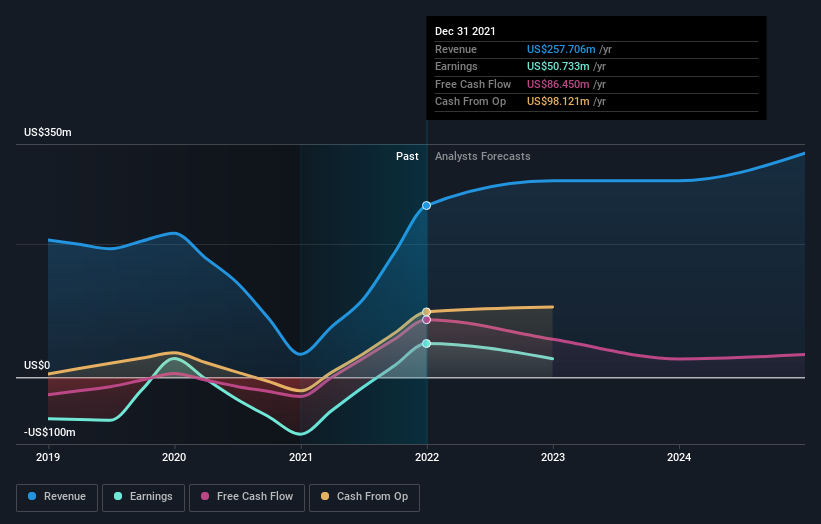The image size is (821, 524).
Task: Click the US$86.450m free cash flow value
Action: tap(558, 84)
